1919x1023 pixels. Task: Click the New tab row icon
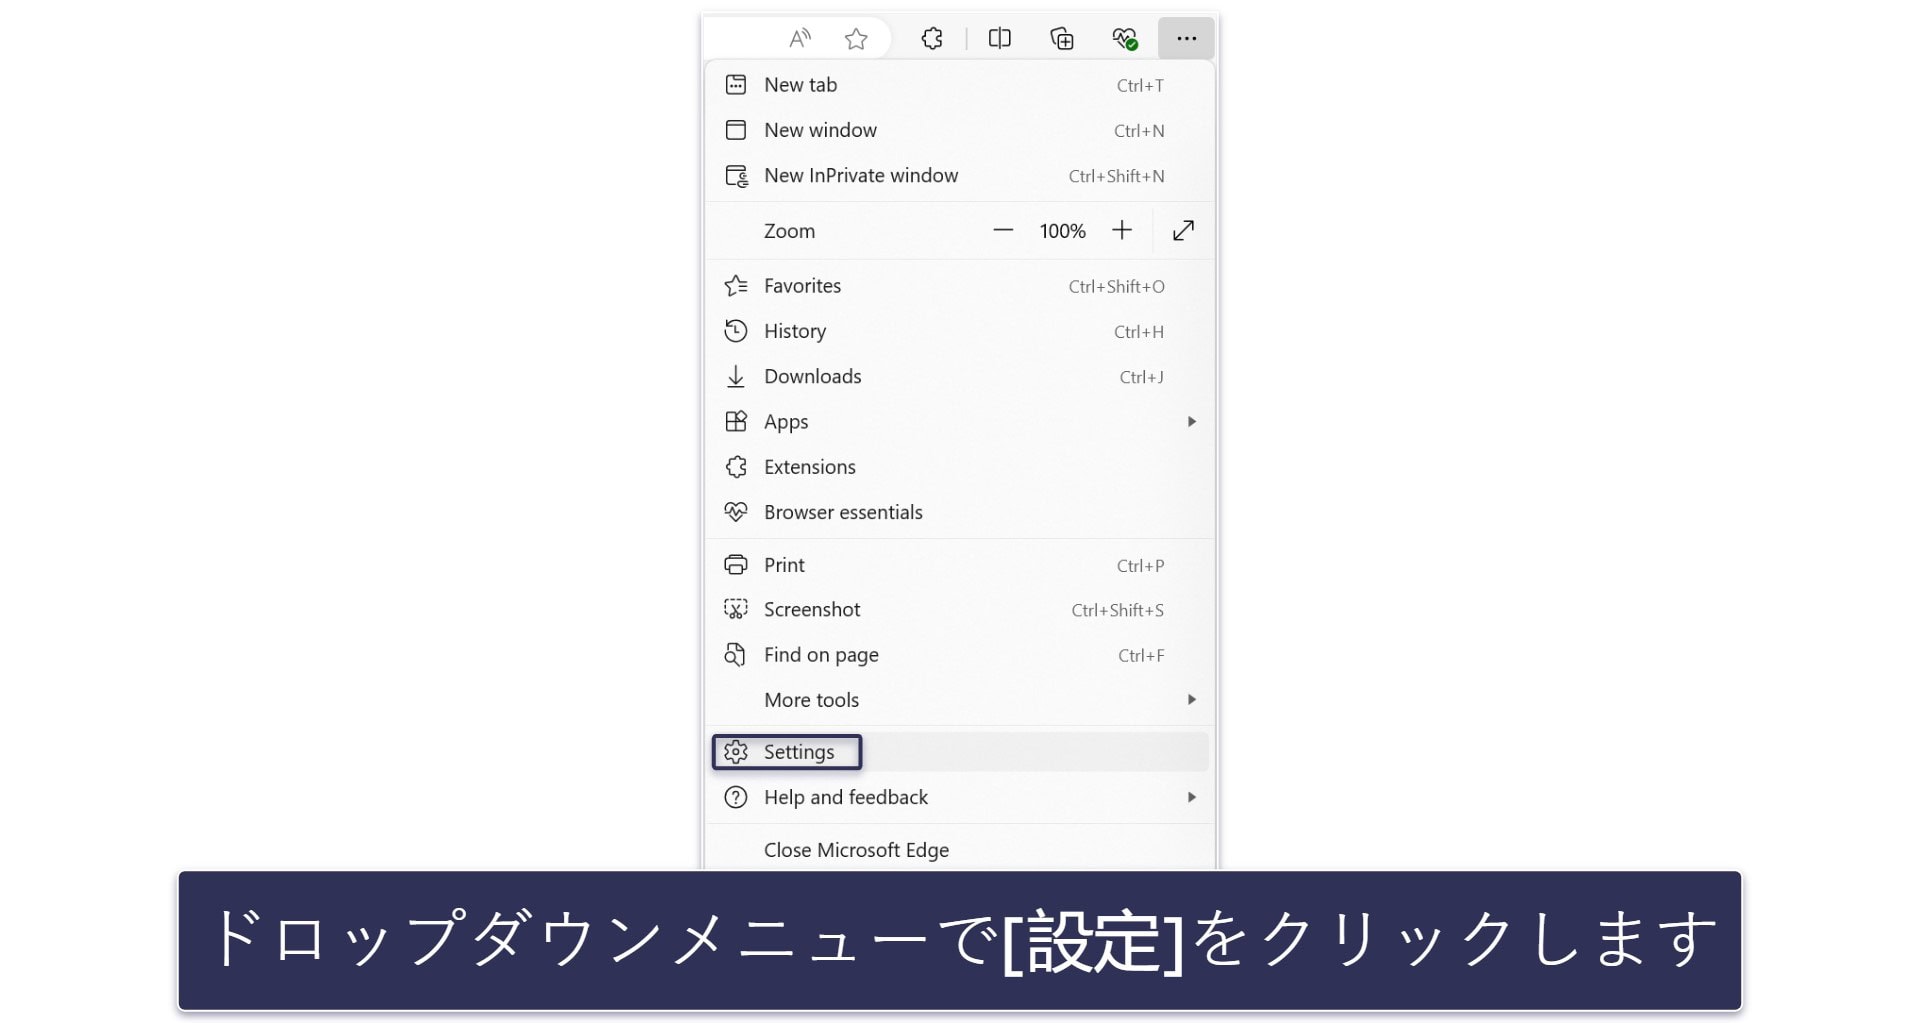click(736, 85)
